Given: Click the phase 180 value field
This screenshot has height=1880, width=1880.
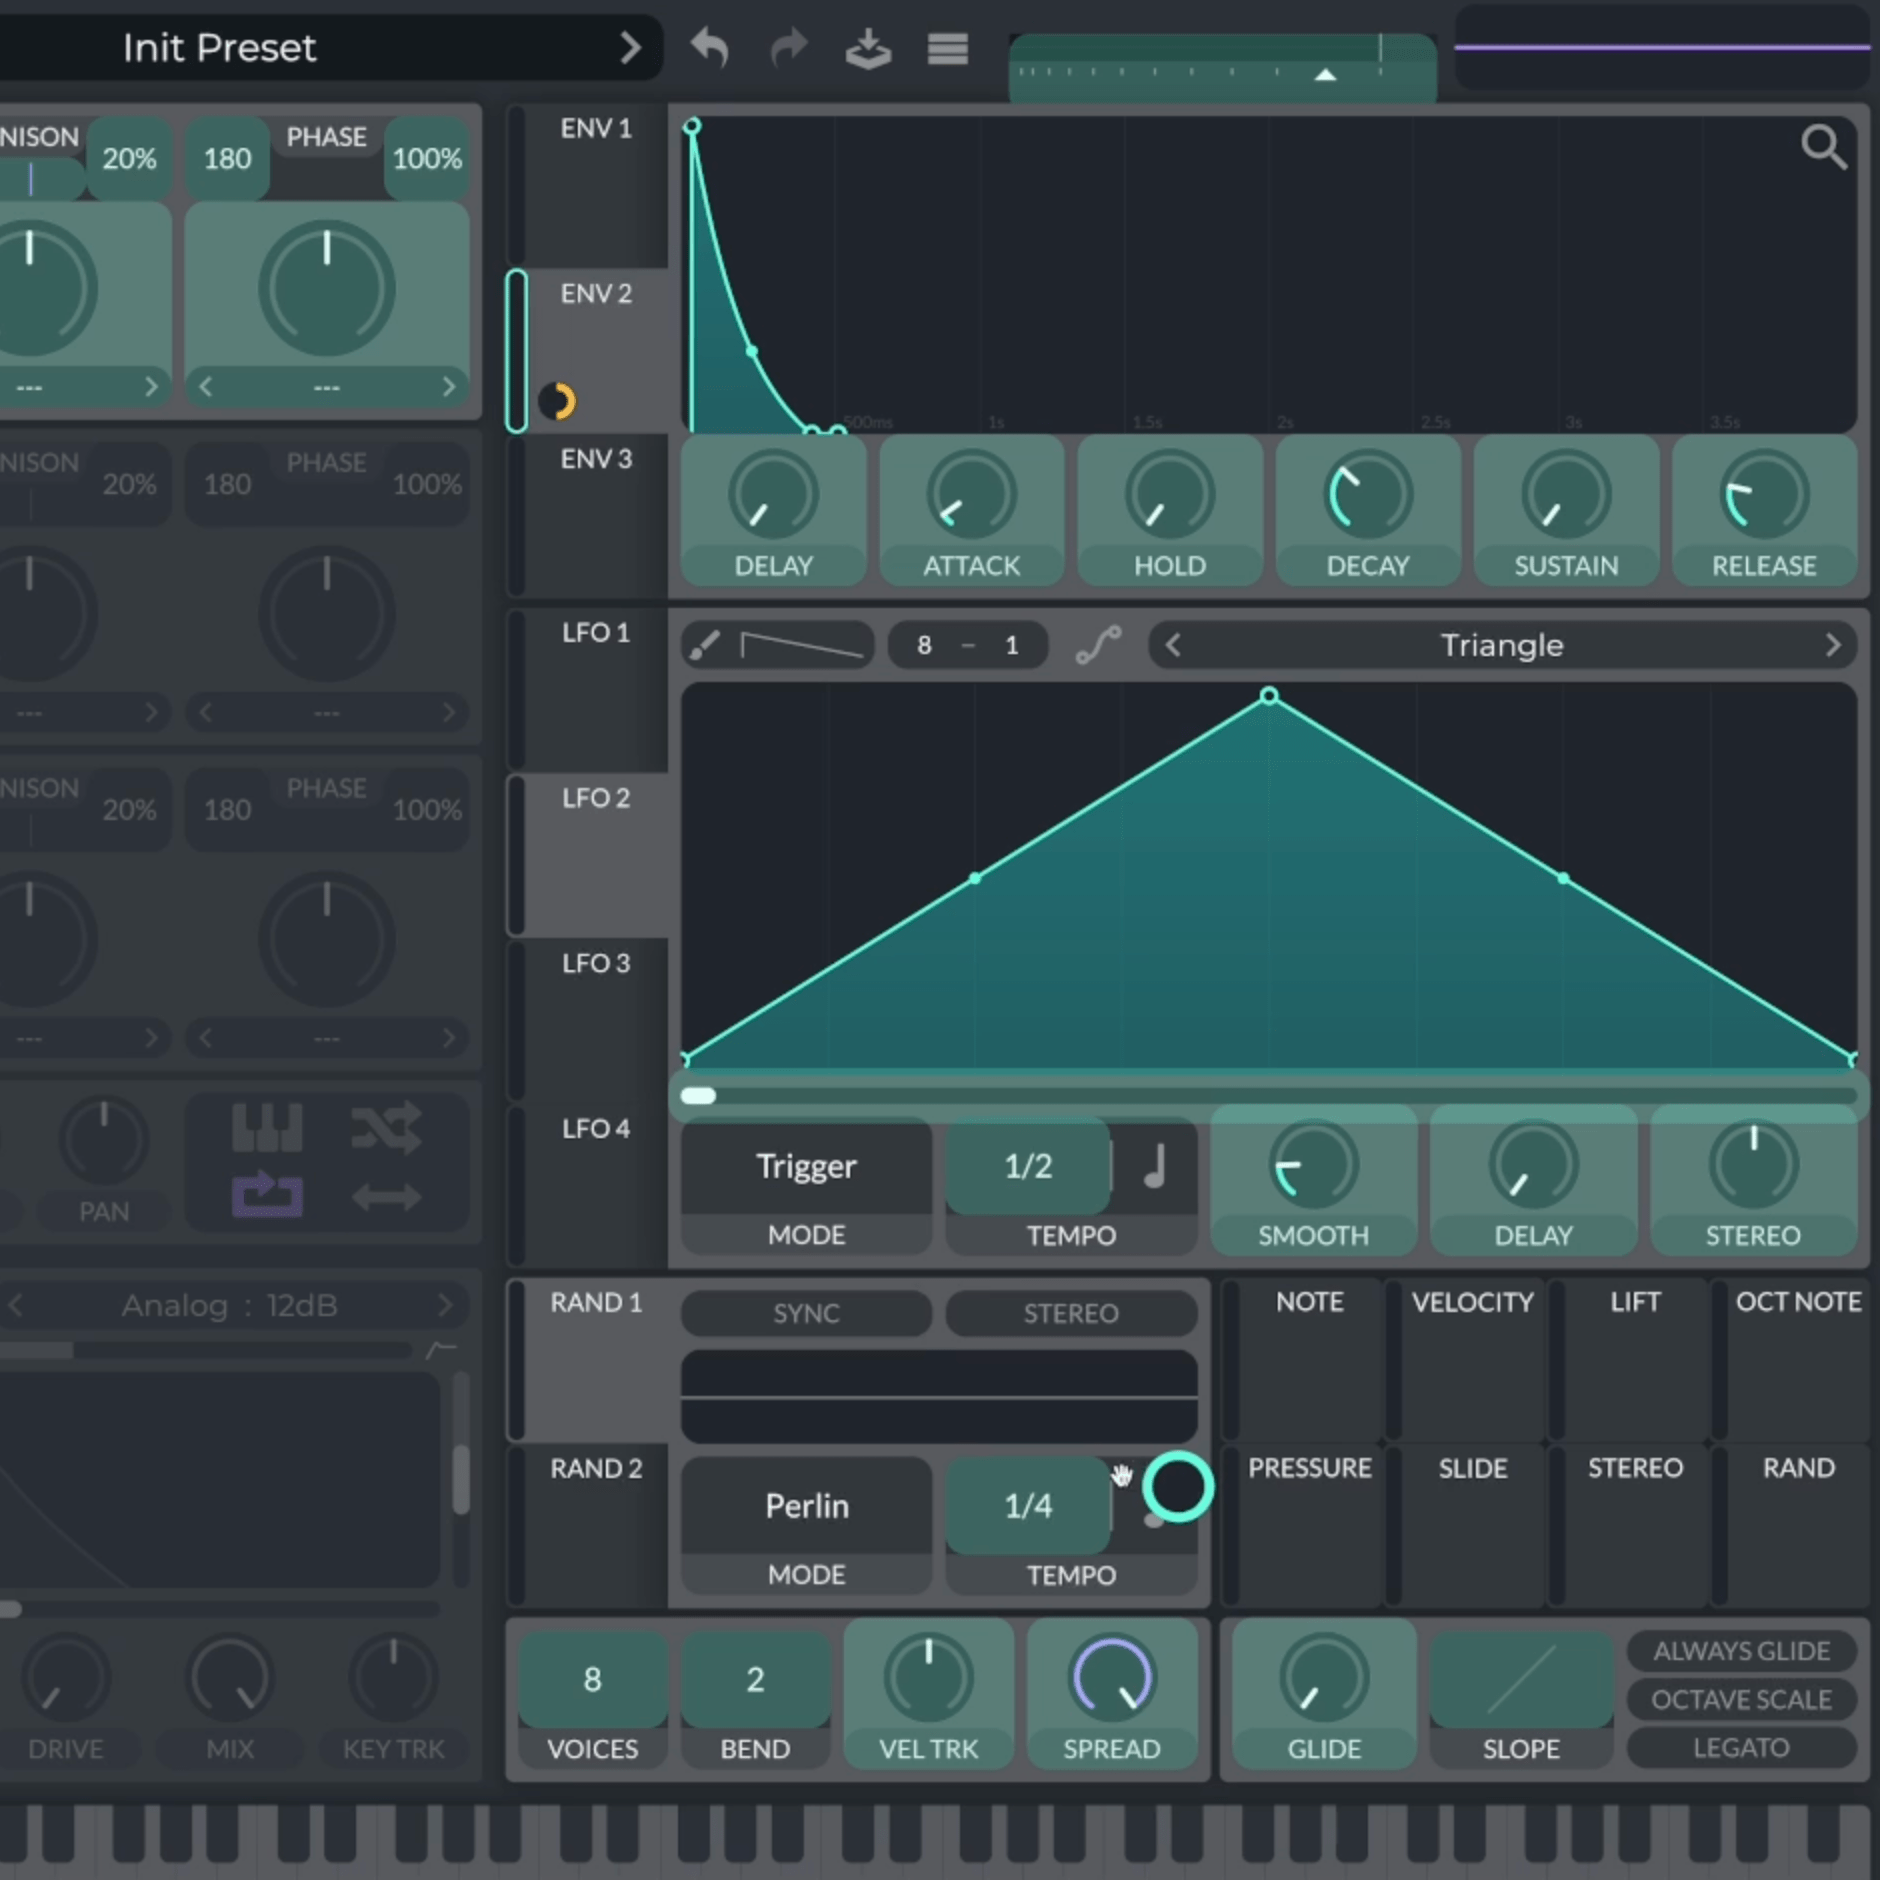Looking at the screenshot, I should pos(227,158).
